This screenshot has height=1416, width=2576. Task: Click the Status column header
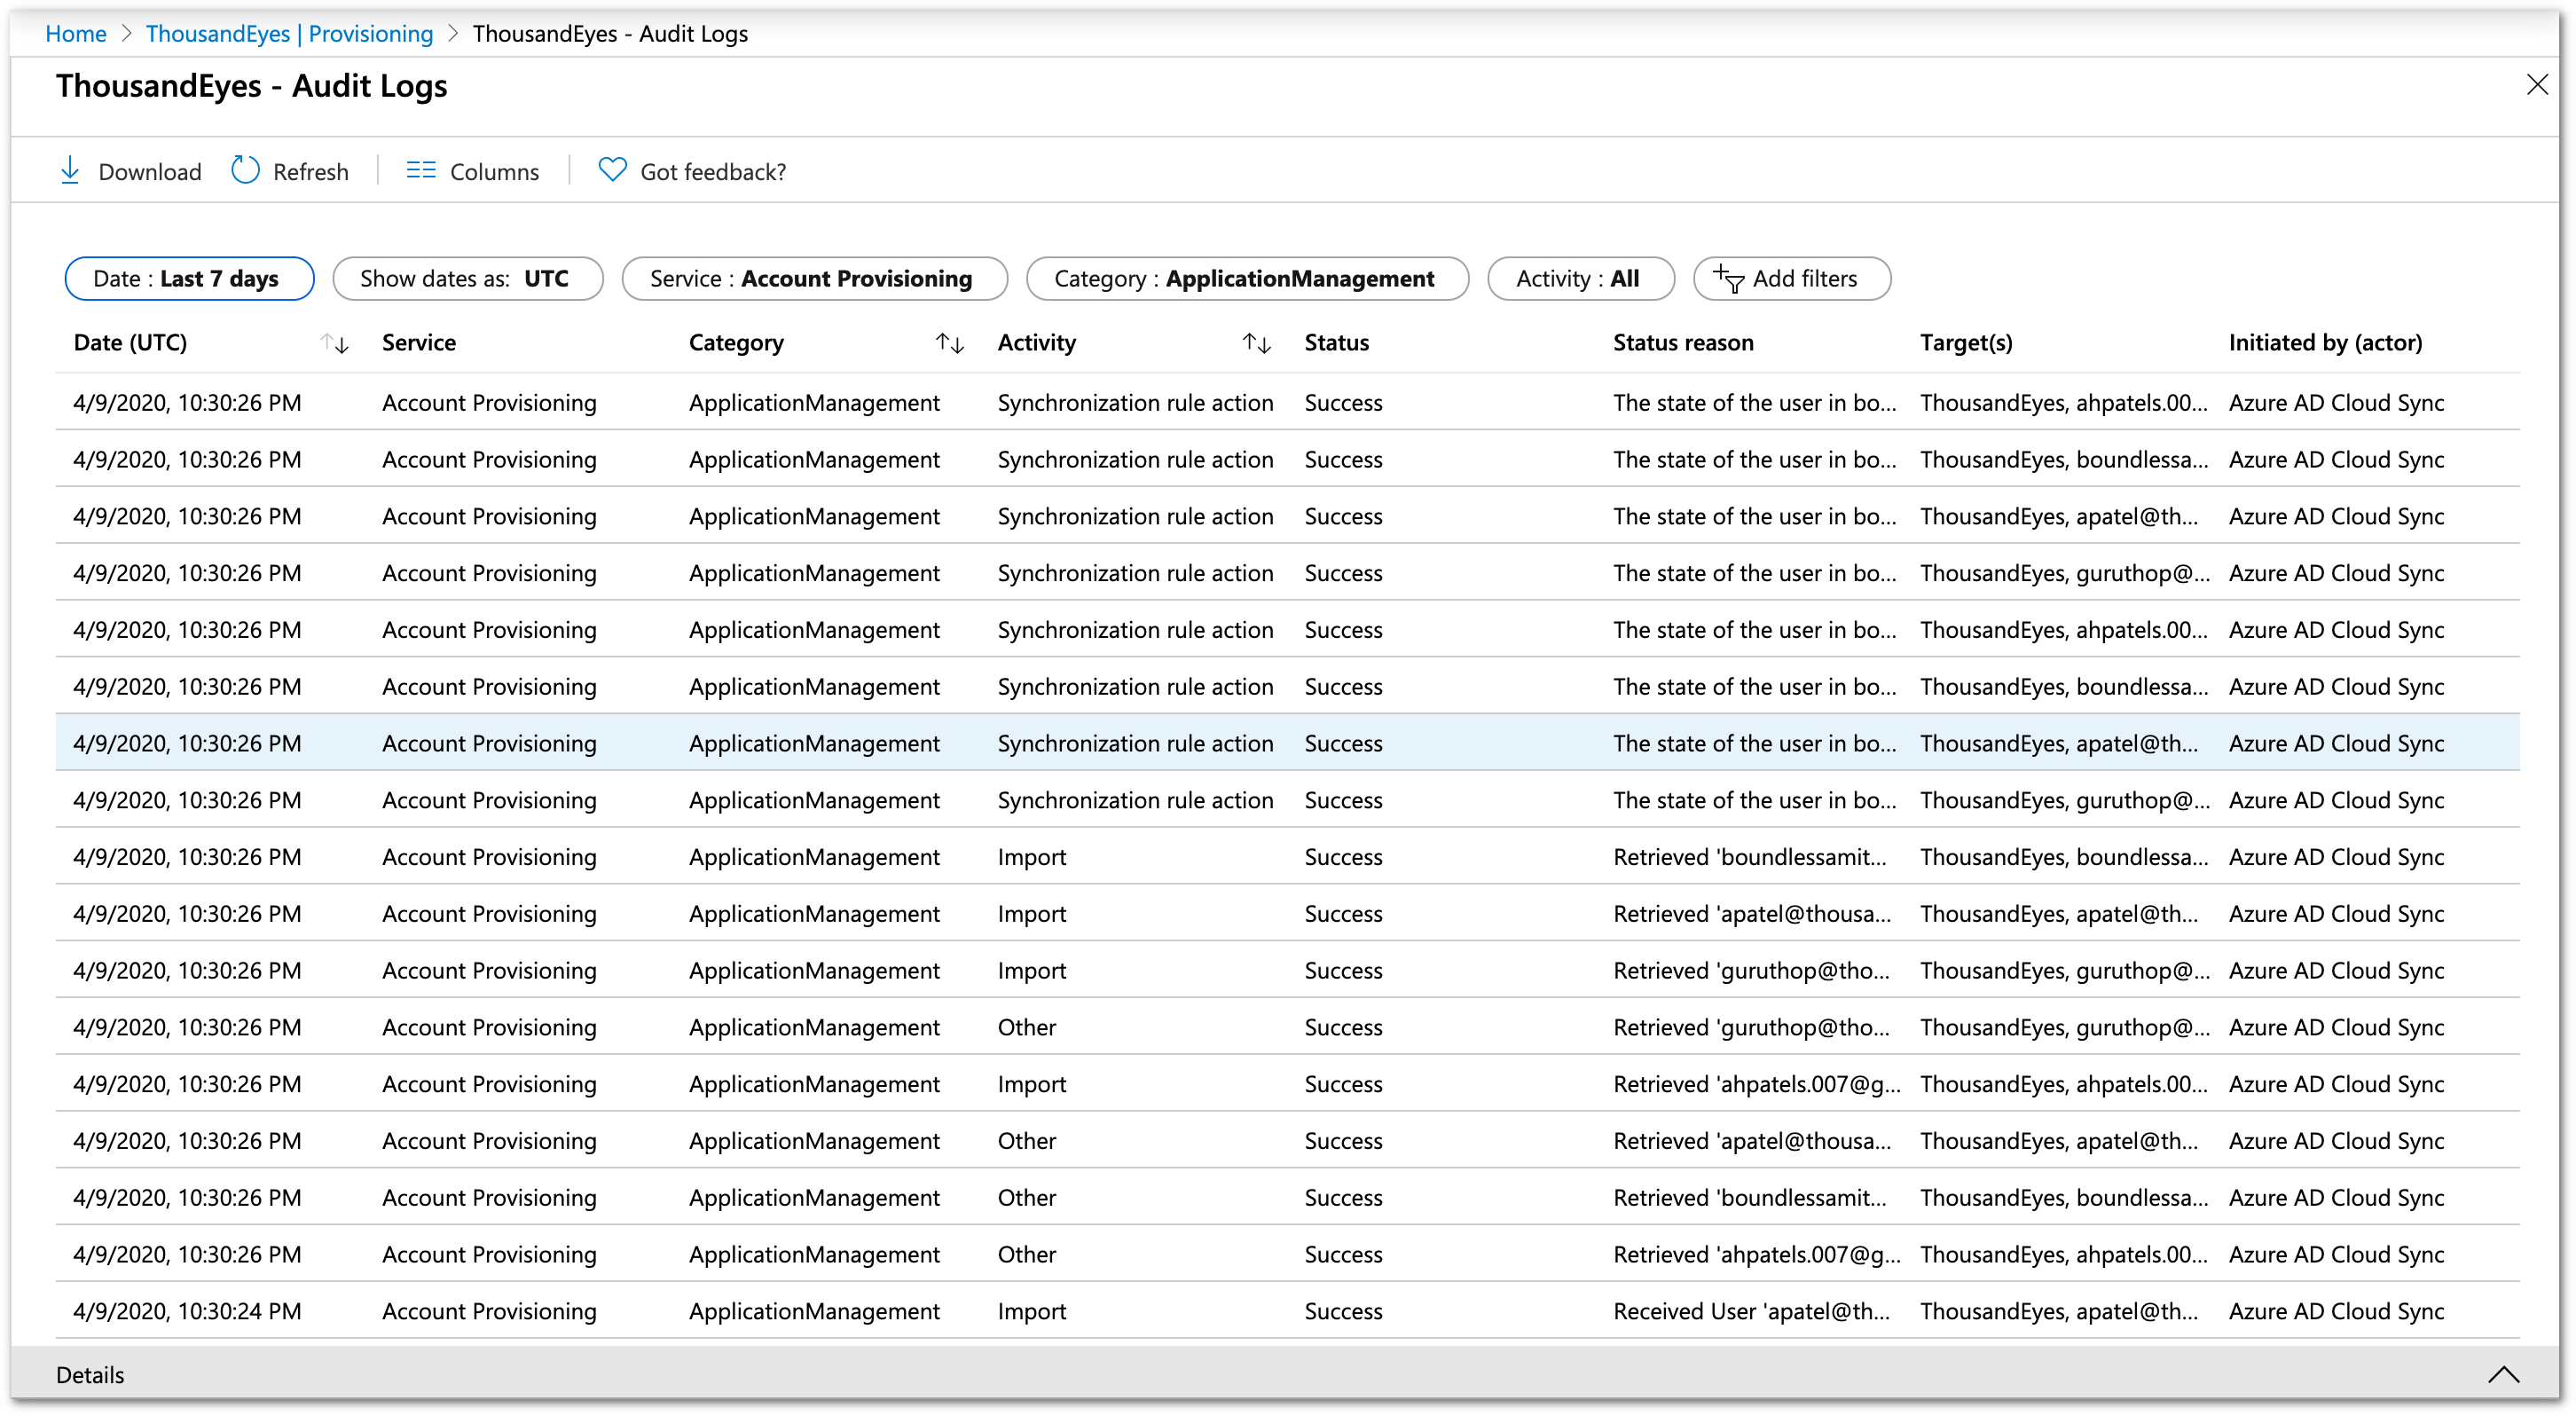click(x=1336, y=343)
